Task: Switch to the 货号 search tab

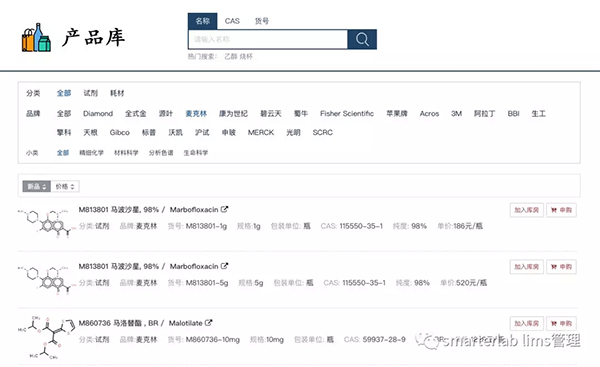Action: tap(262, 21)
